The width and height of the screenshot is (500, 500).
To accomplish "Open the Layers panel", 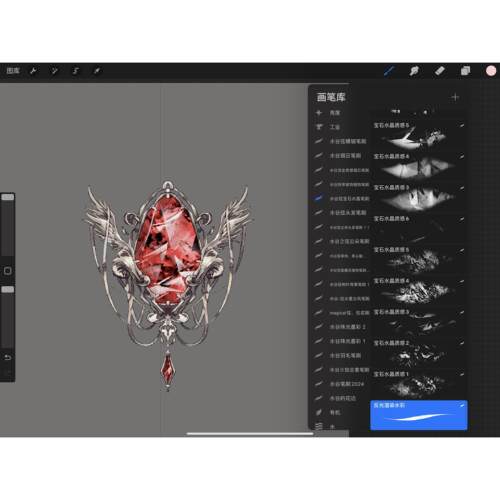I will tap(465, 71).
